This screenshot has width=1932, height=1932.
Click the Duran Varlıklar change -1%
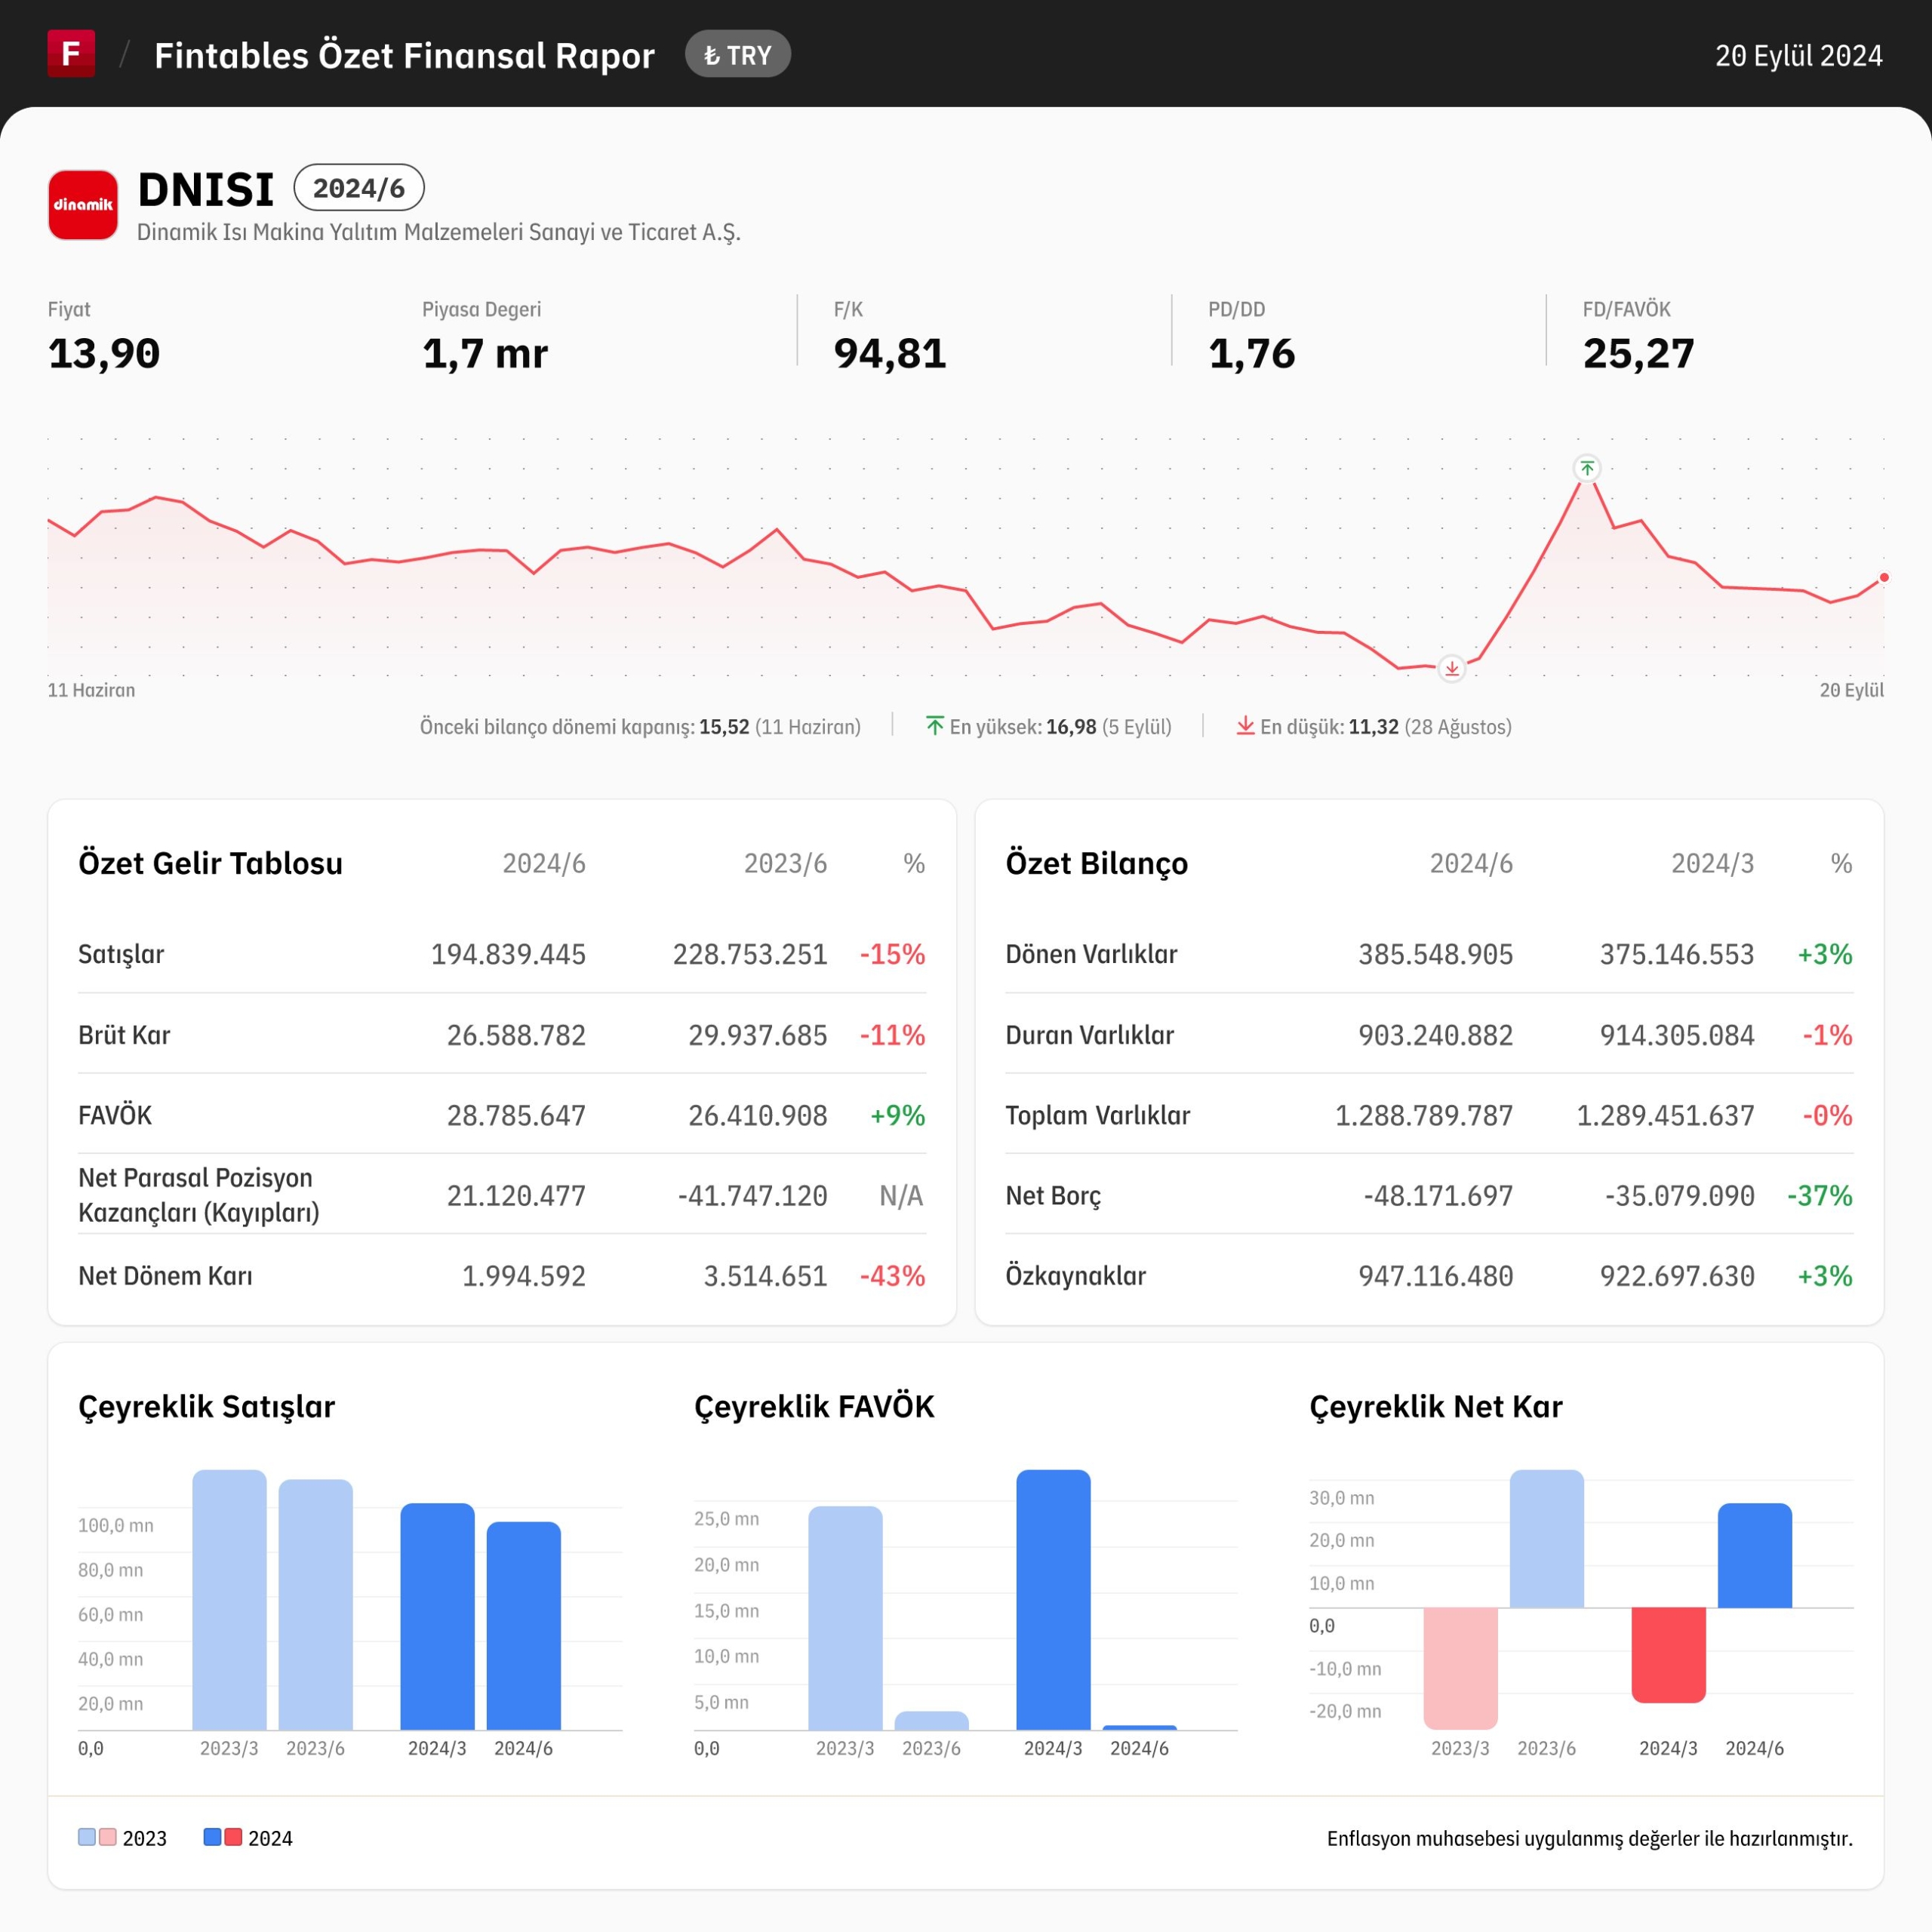pos(1827,1035)
